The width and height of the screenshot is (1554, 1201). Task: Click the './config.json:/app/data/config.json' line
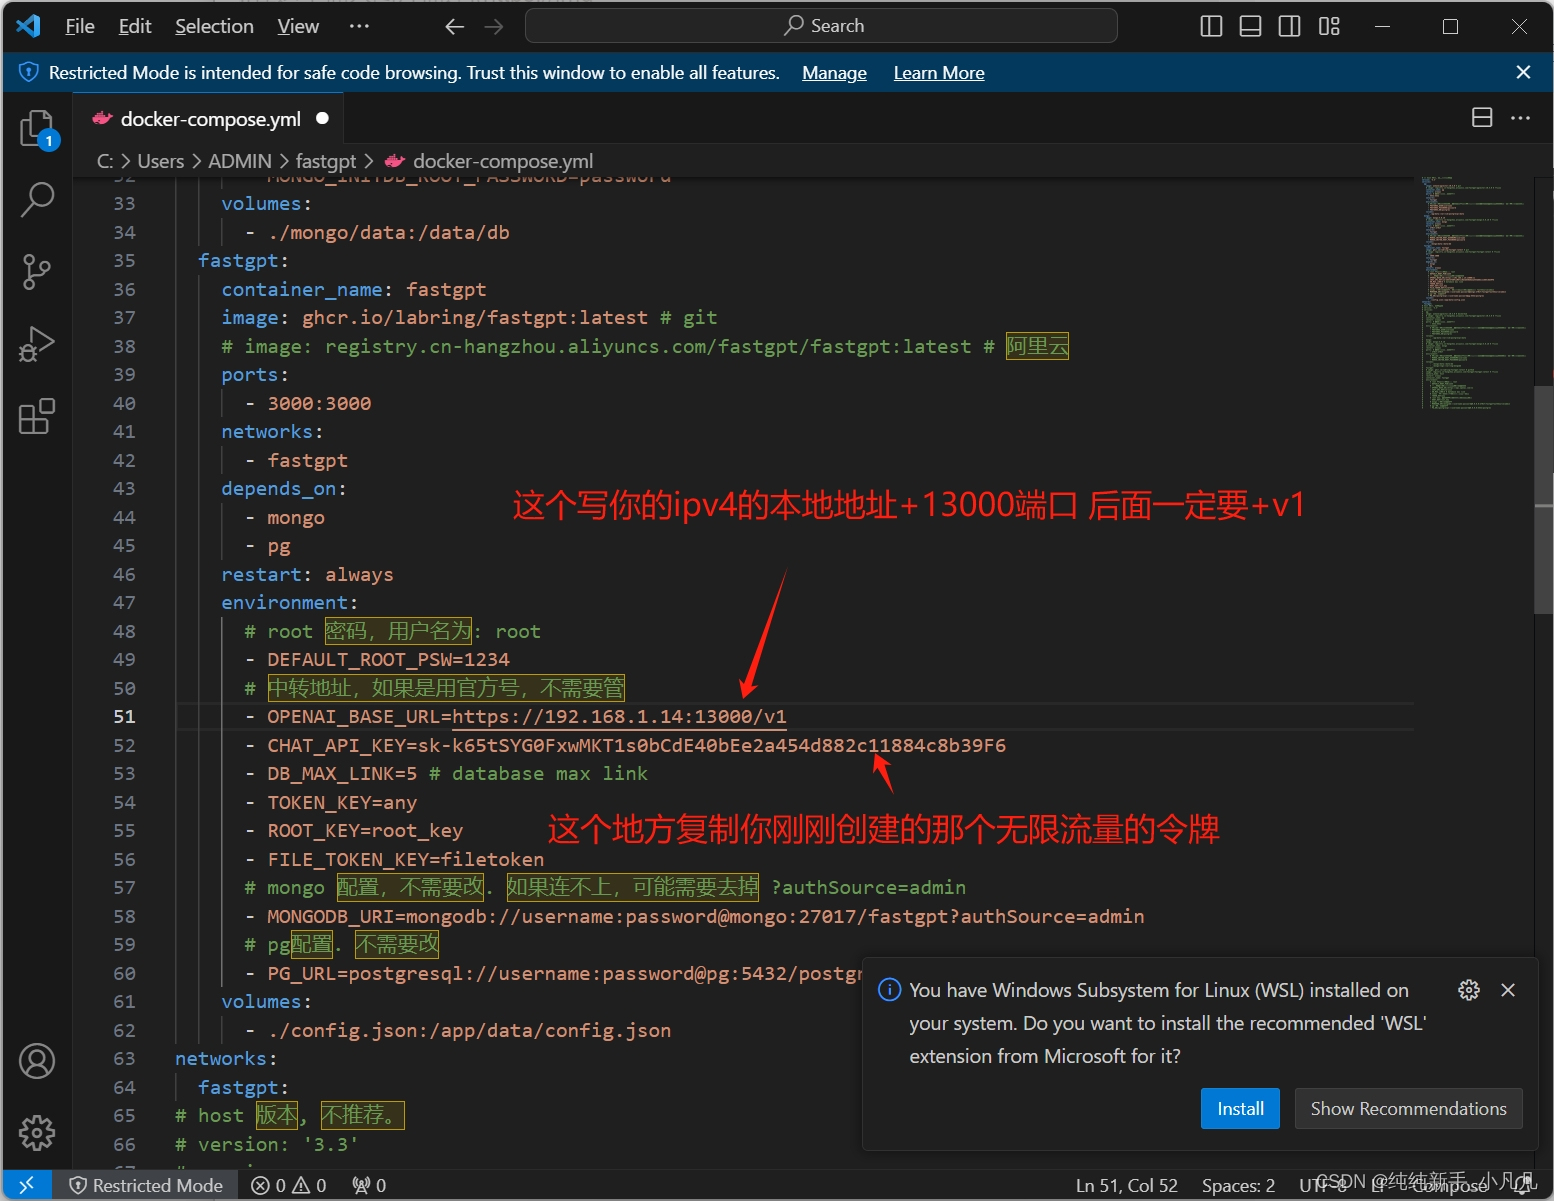click(x=469, y=1030)
